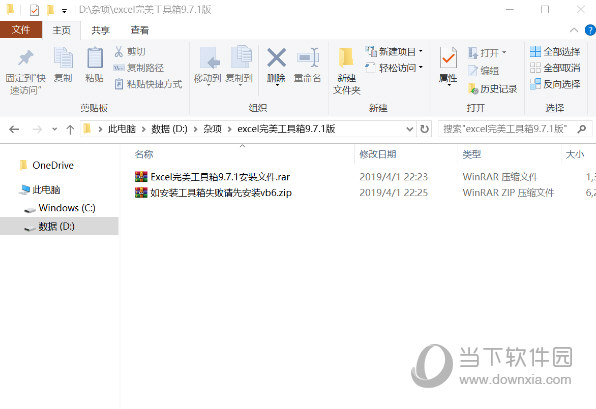Open the 文件 File tab
This screenshot has width=596, height=409.
[21, 30]
